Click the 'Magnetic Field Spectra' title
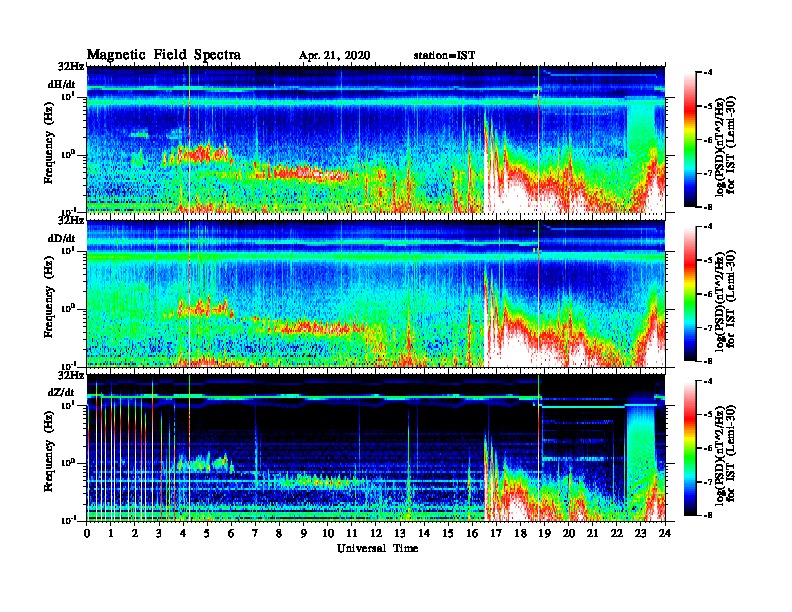This screenshot has height=612, width=792. [x=164, y=55]
